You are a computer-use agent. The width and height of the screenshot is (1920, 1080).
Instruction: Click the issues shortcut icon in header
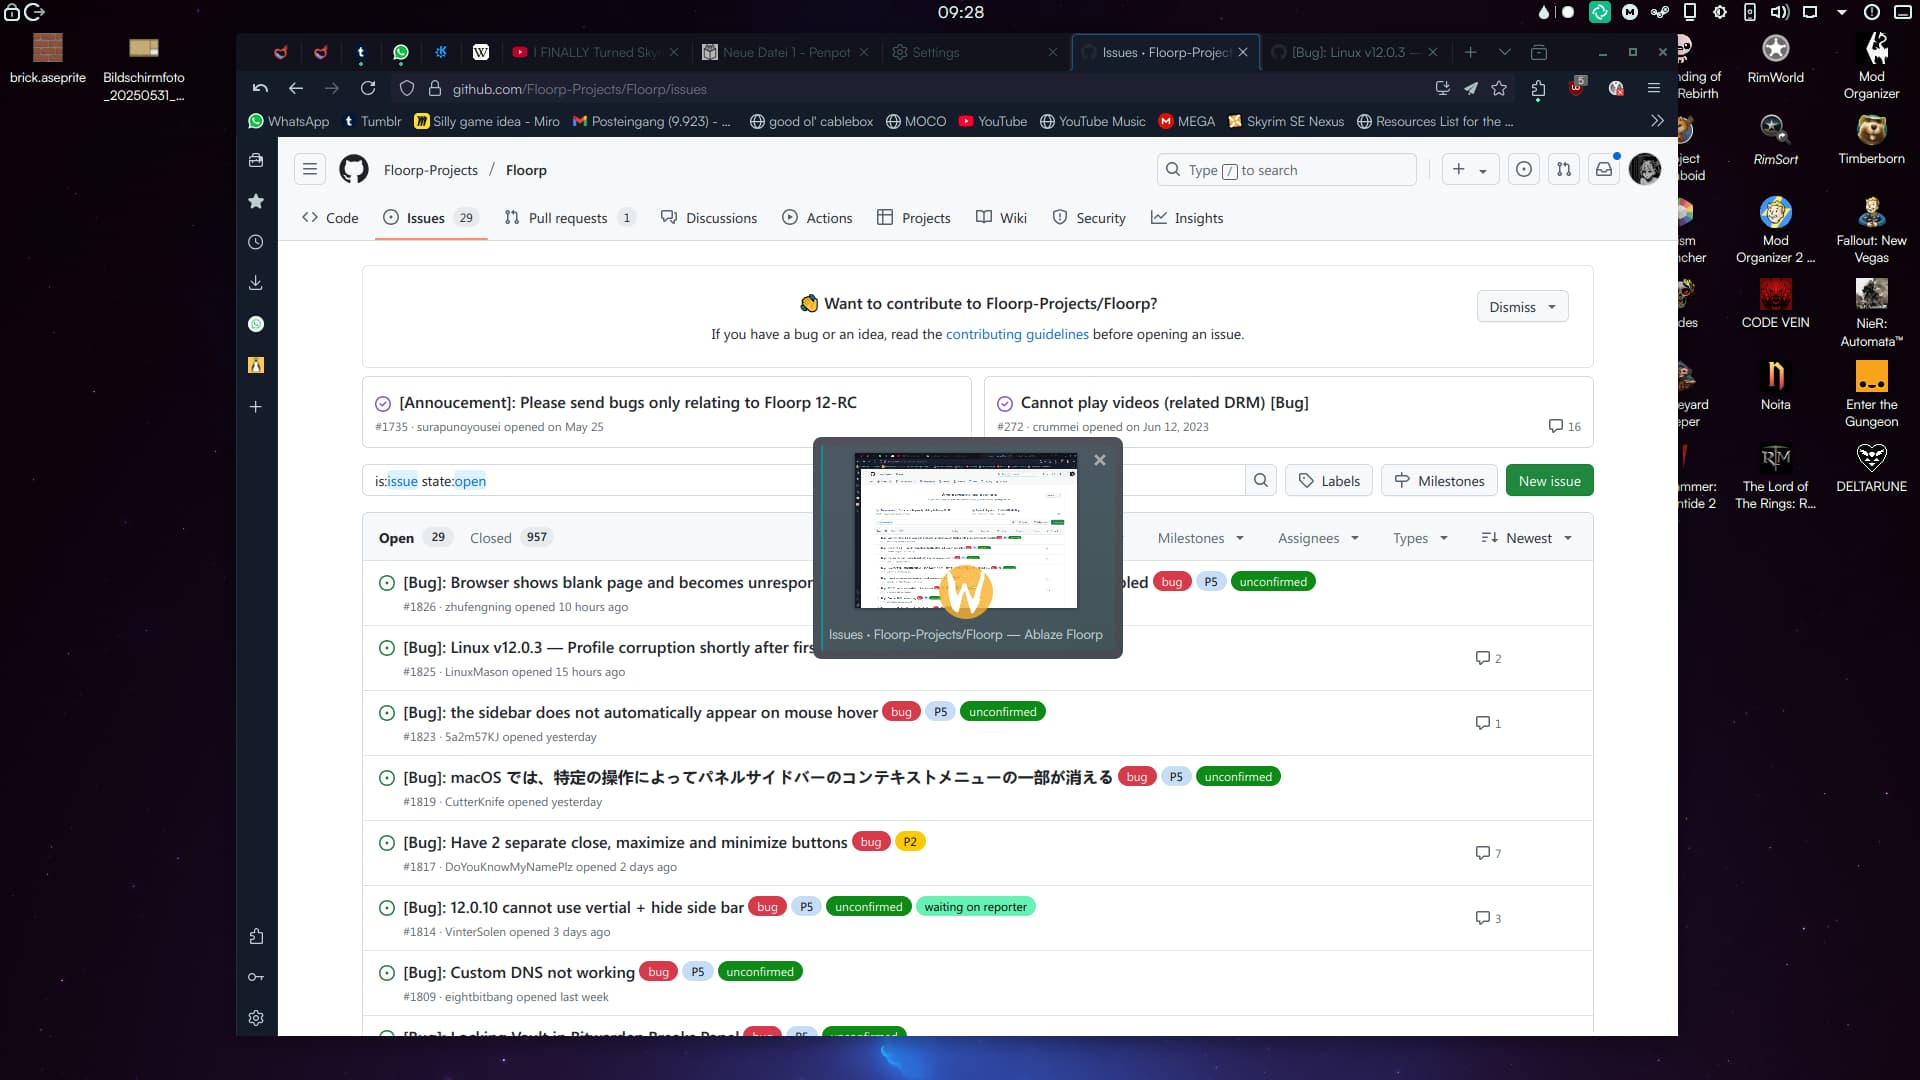[x=1524, y=170]
